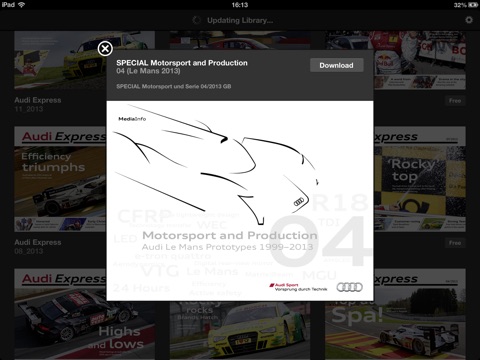Tap the Updating Library spinner icon
The width and height of the screenshot is (480, 360).
tap(196, 20)
